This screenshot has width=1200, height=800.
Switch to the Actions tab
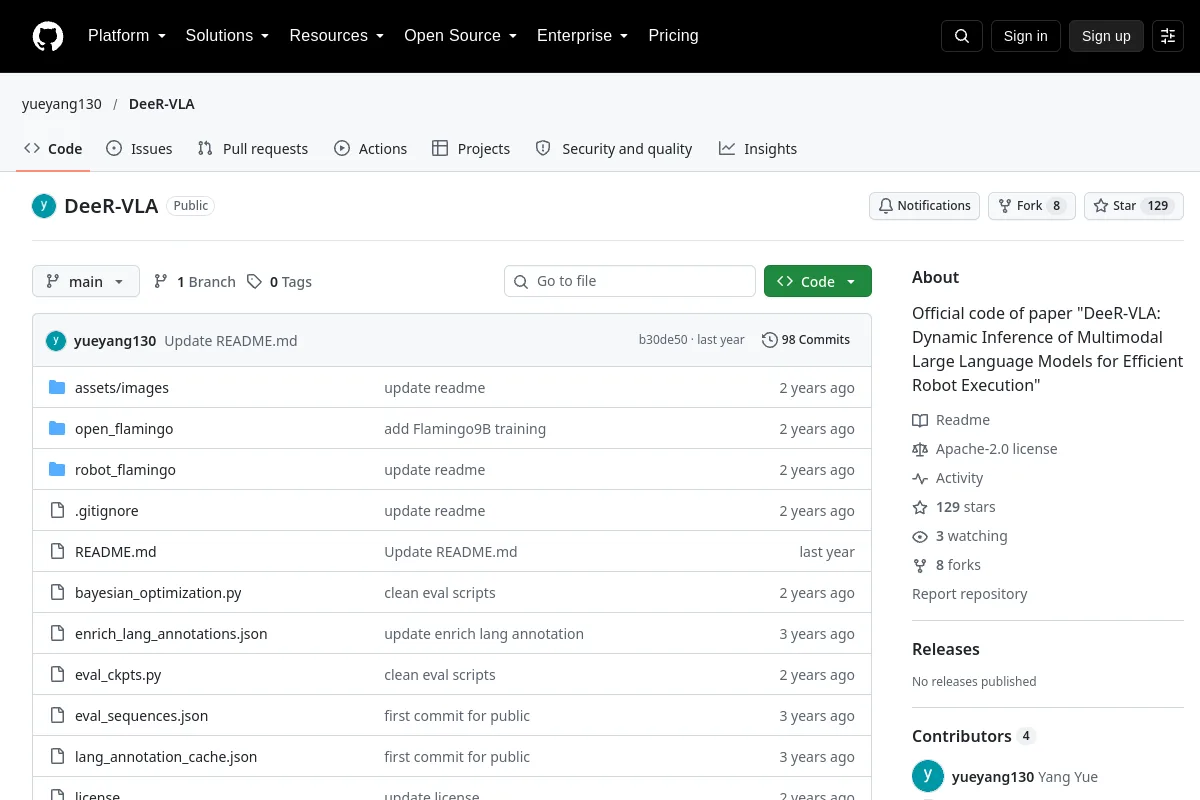[371, 149]
